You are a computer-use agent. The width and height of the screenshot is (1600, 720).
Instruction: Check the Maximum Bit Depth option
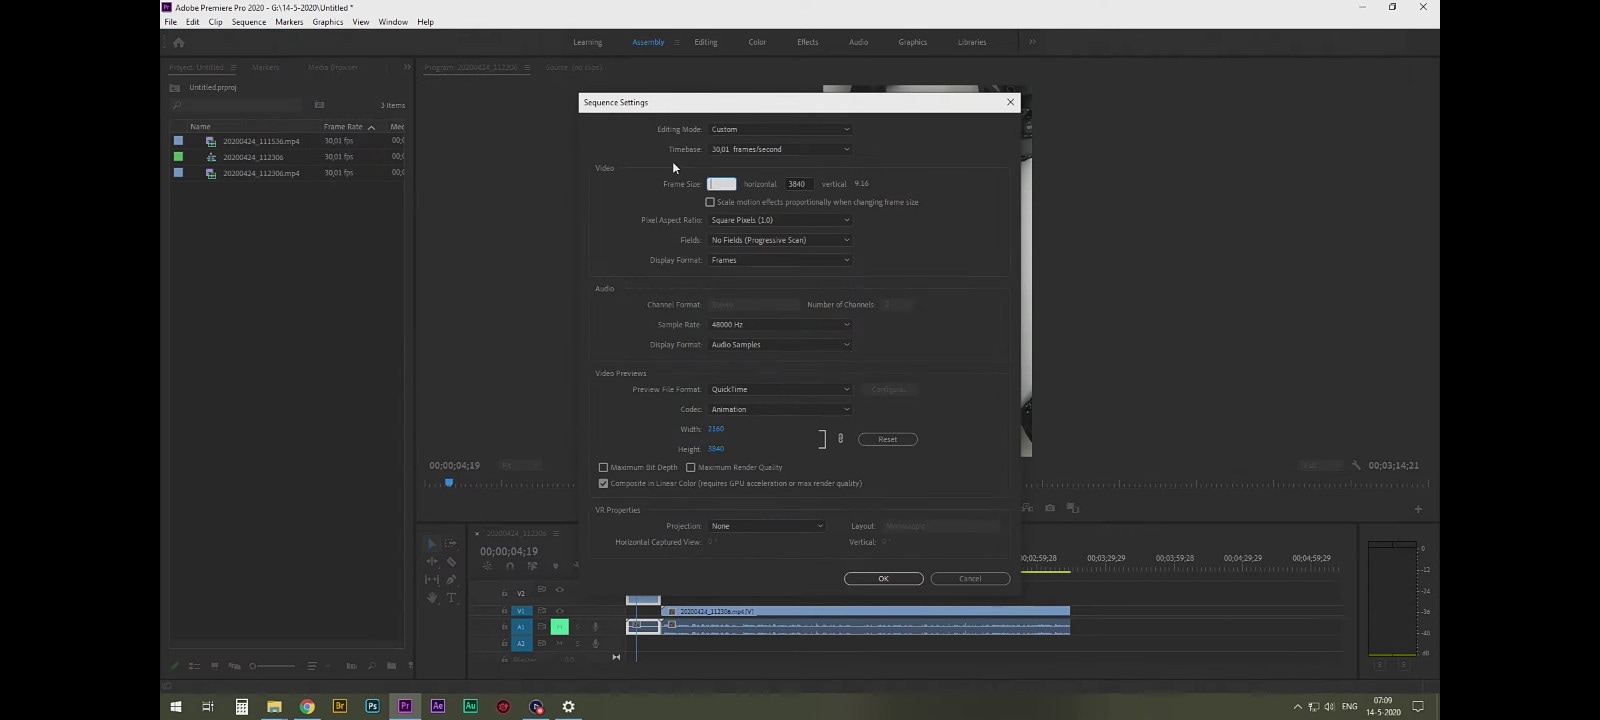[x=603, y=467]
